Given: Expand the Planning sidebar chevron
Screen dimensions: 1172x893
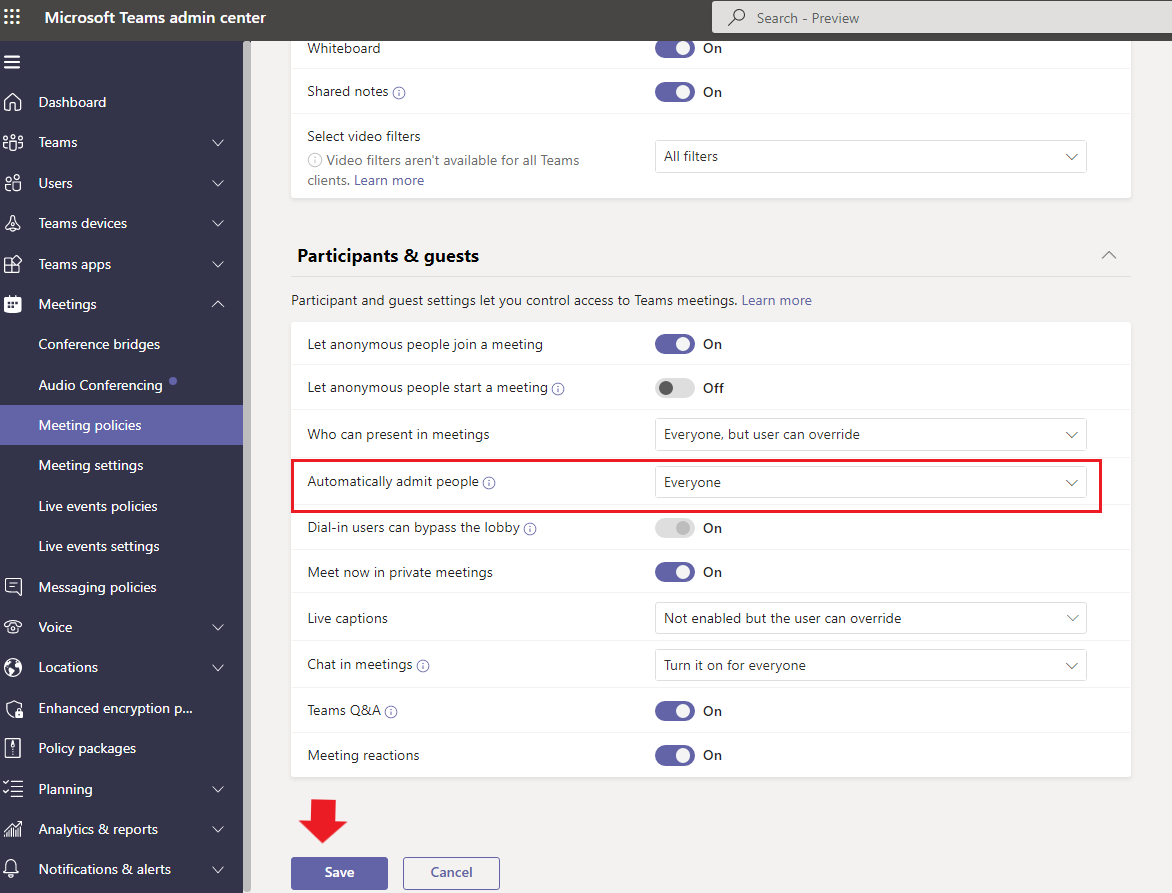Looking at the screenshot, I should click(x=218, y=788).
